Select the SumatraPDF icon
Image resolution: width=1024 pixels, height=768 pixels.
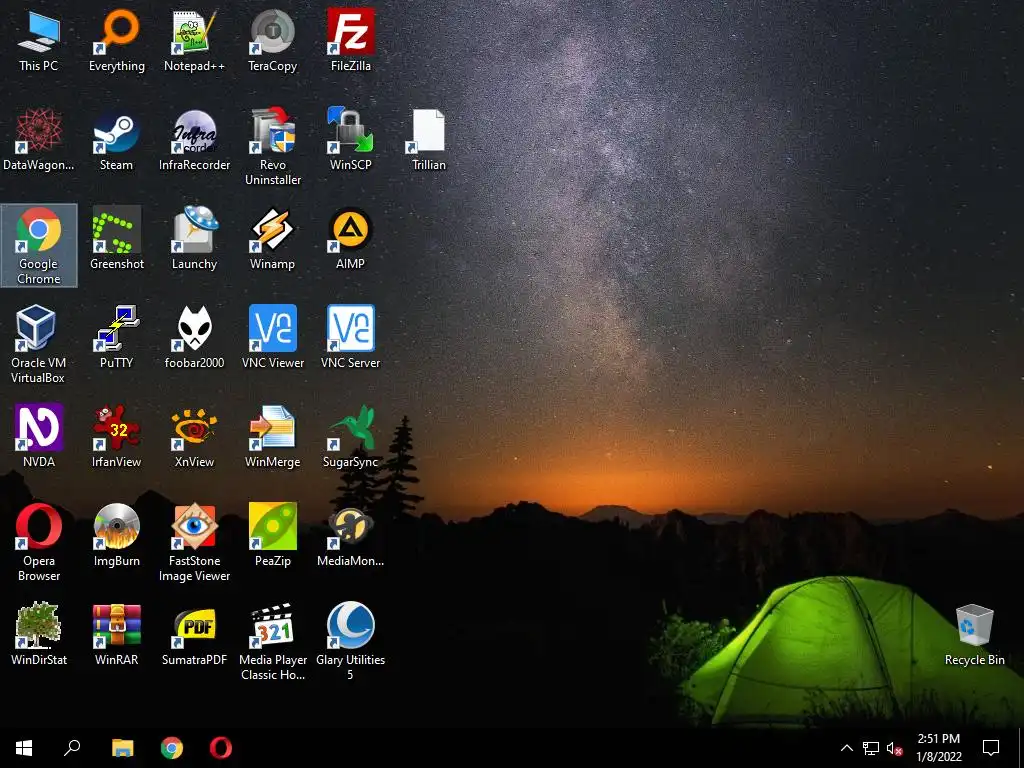[194, 634]
